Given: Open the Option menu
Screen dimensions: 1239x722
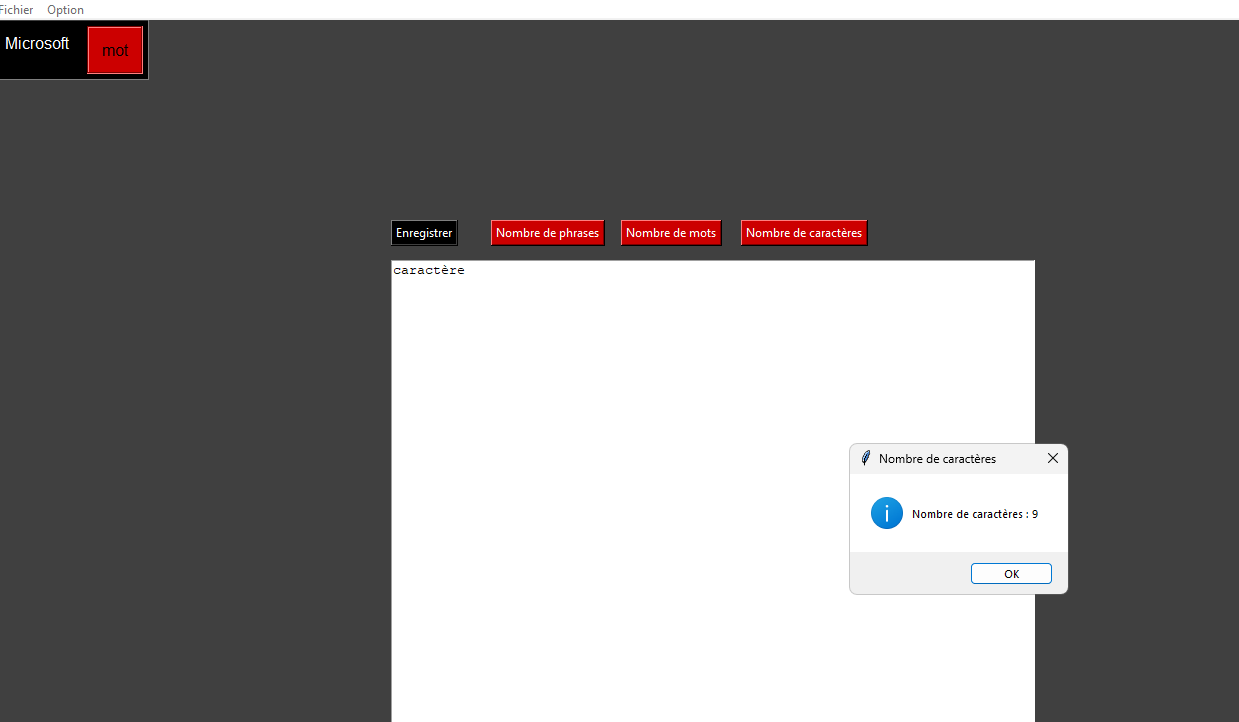Looking at the screenshot, I should tap(65, 10).
